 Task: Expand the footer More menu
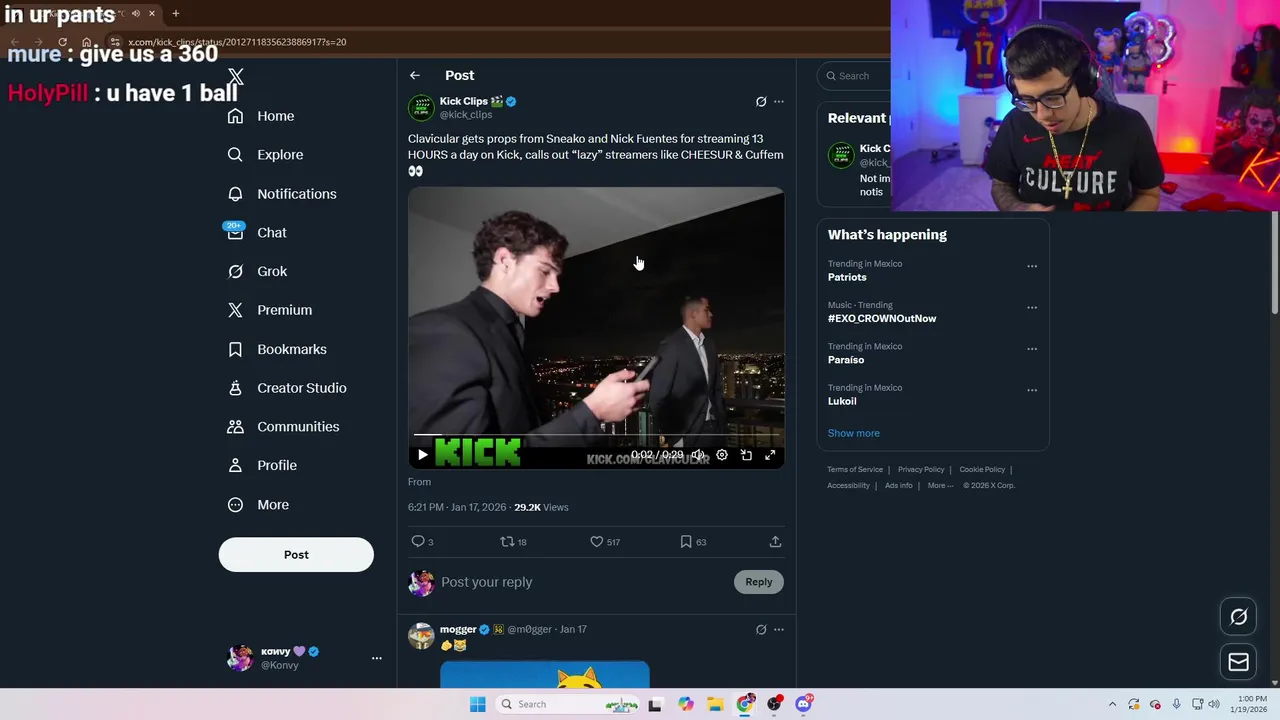[940, 485]
